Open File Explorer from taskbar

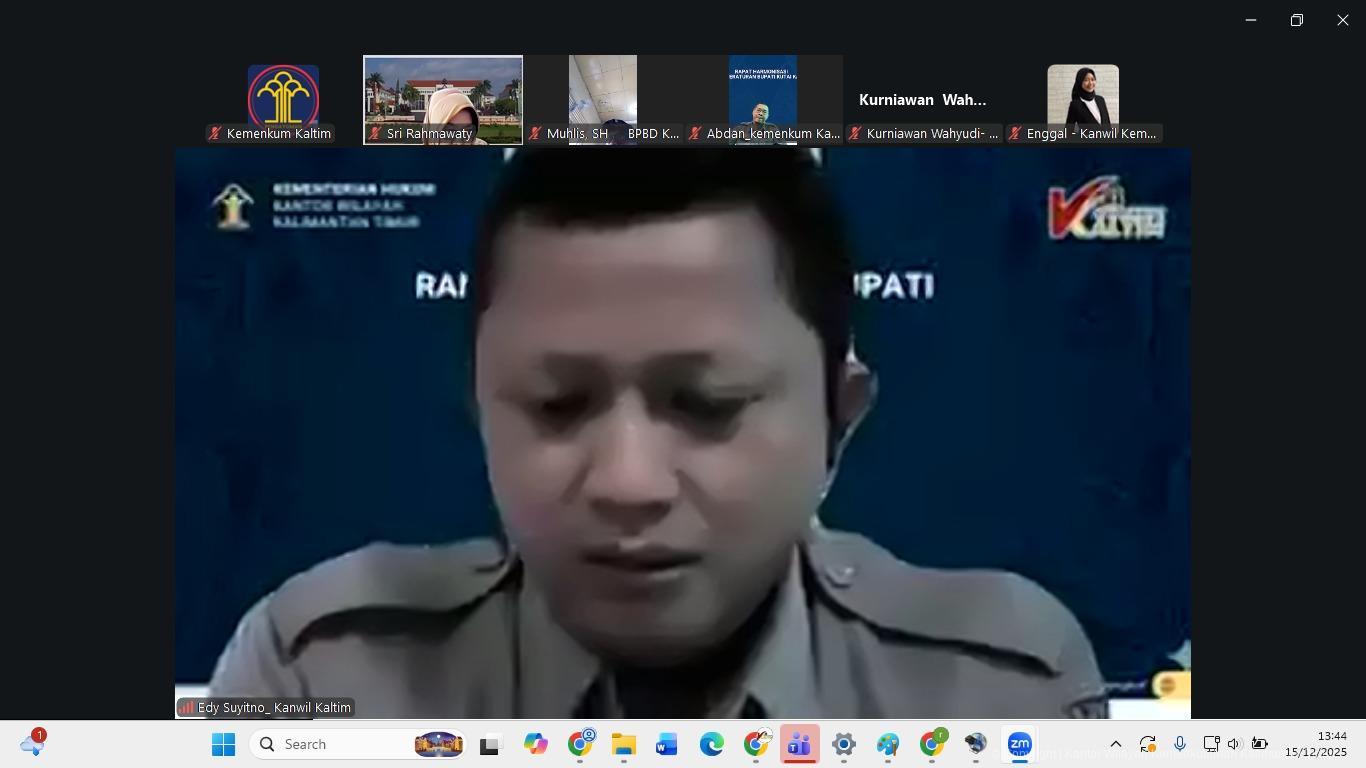pos(623,745)
